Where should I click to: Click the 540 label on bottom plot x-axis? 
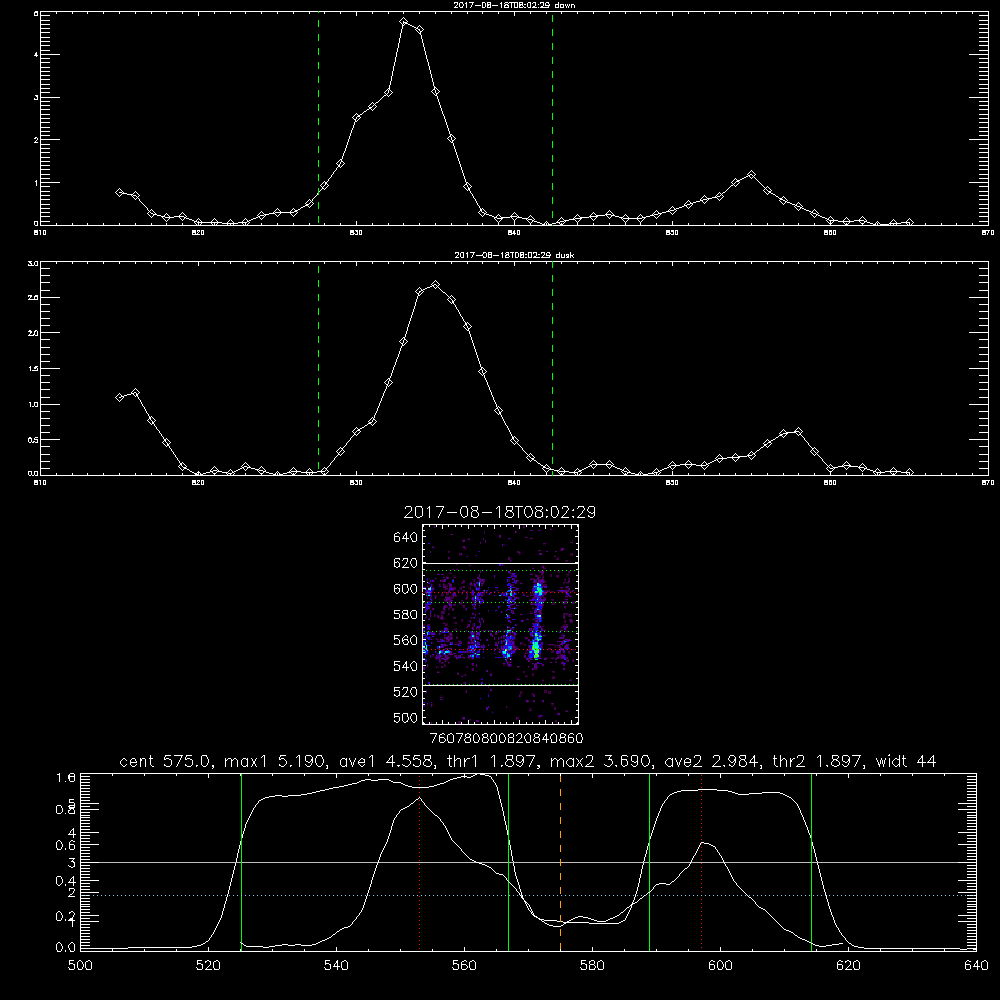336,966
